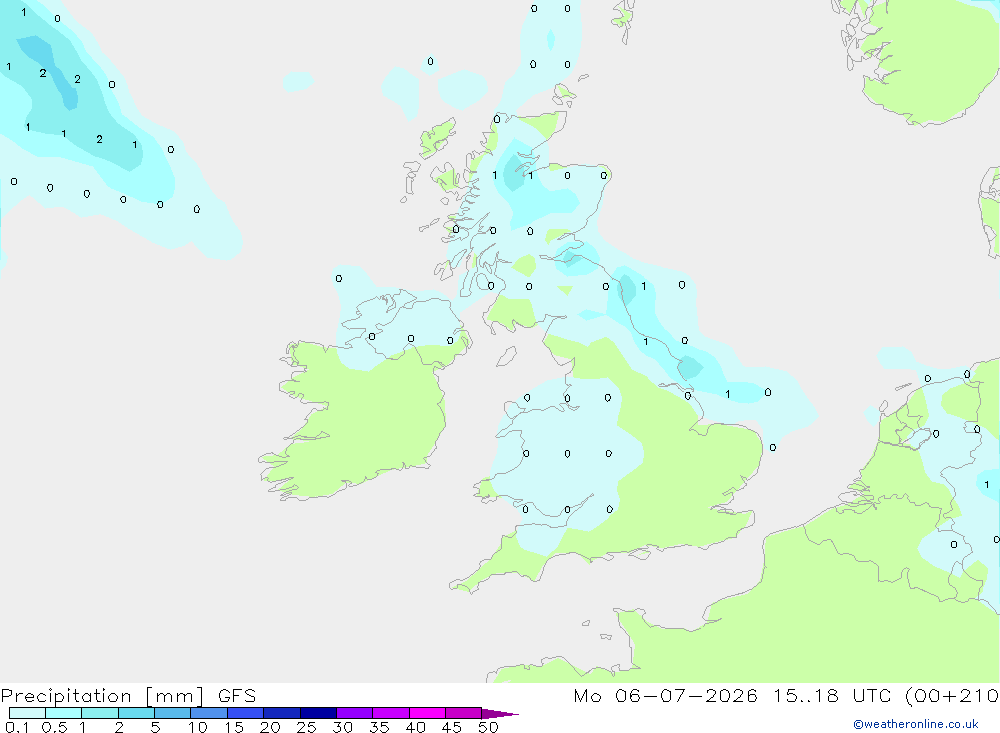This screenshot has width=1000, height=733.
Task: Click the 0.1–0.5 mm legend swatch
Action: click(x=27, y=713)
